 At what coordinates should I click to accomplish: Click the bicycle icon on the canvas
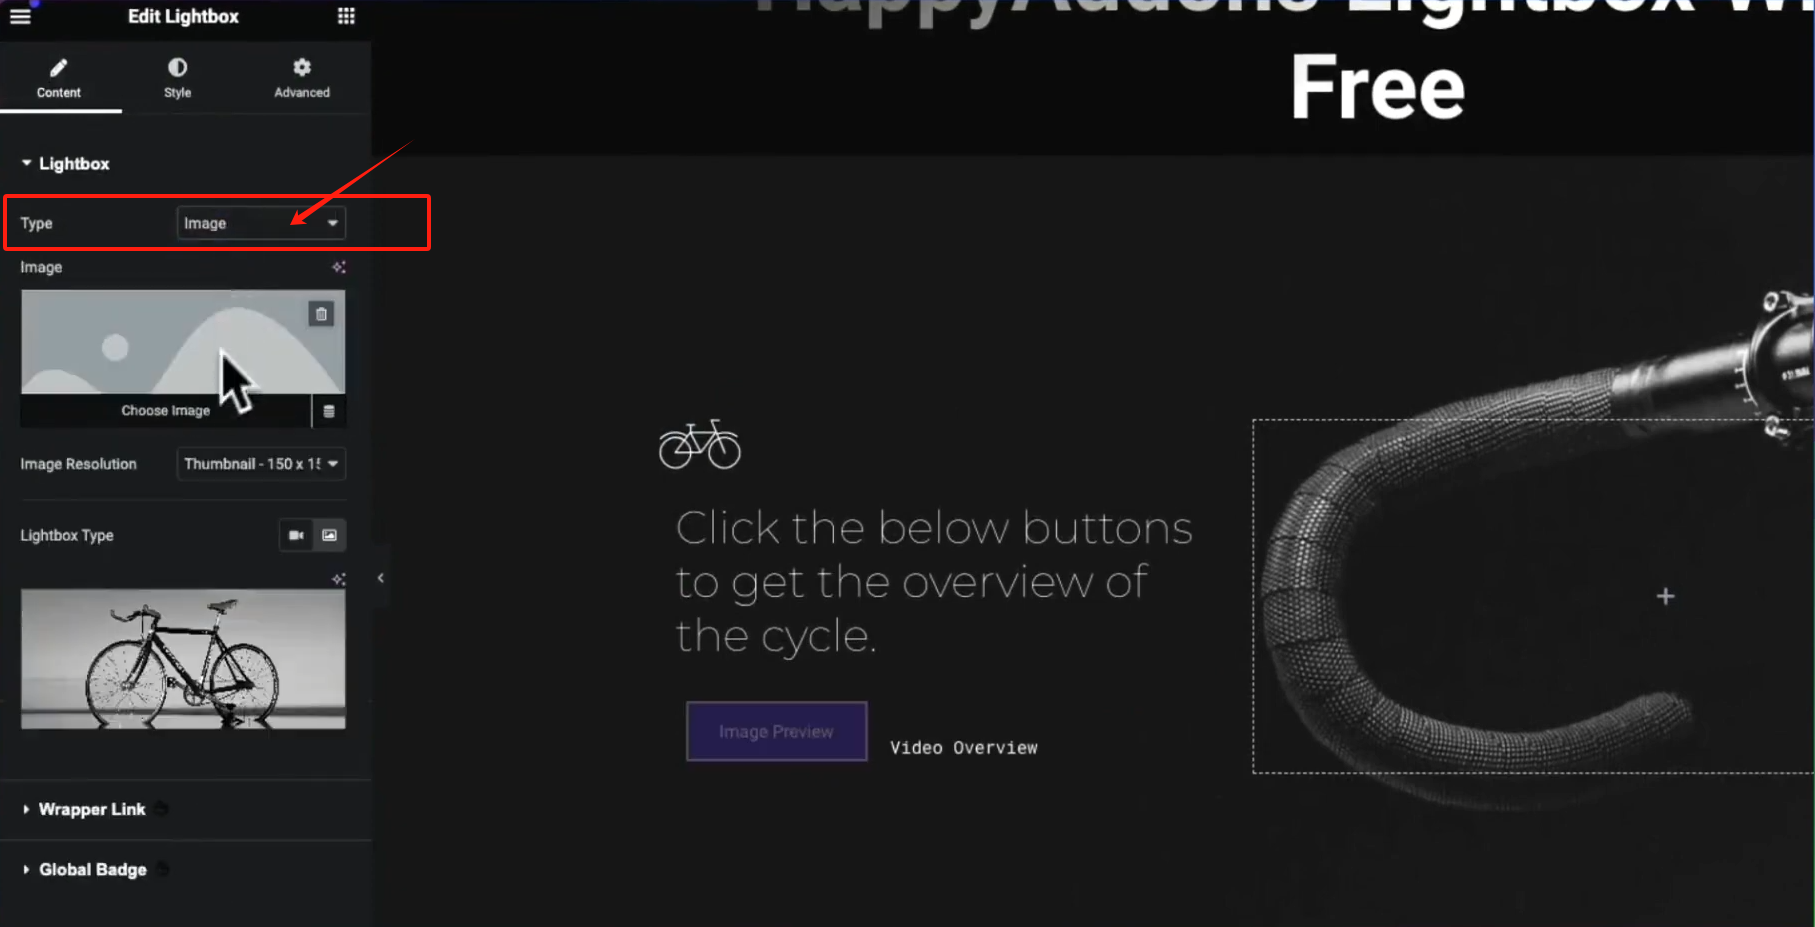click(x=700, y=444)
